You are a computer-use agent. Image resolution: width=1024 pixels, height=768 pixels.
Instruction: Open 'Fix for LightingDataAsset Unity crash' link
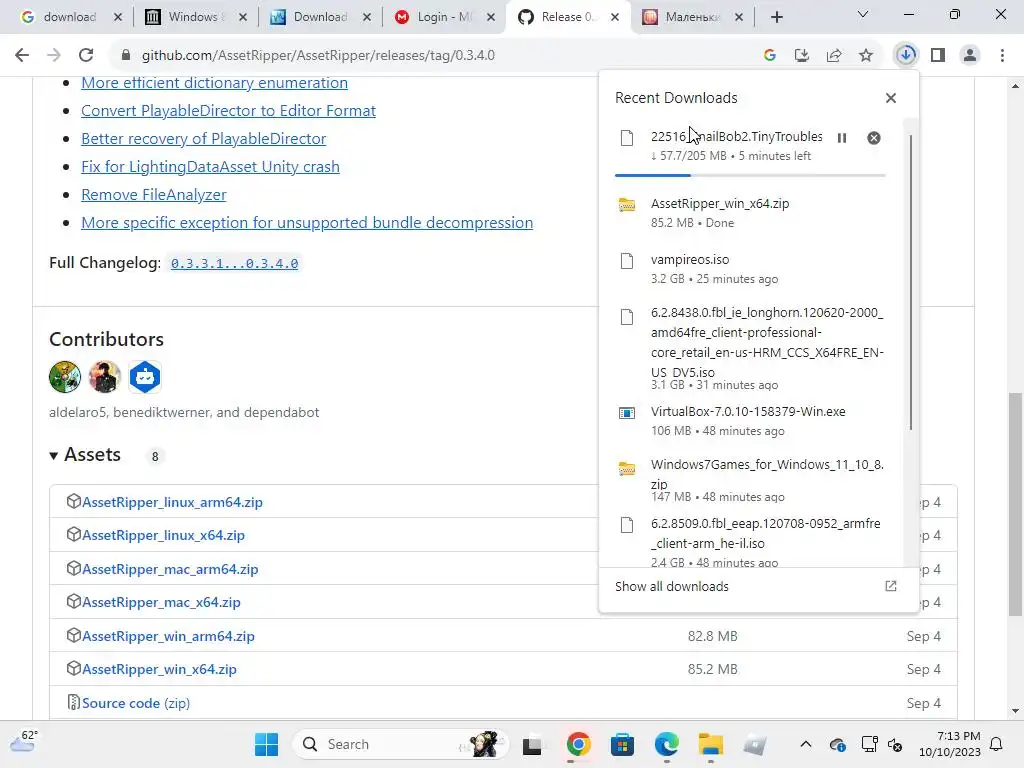point(210,167)
